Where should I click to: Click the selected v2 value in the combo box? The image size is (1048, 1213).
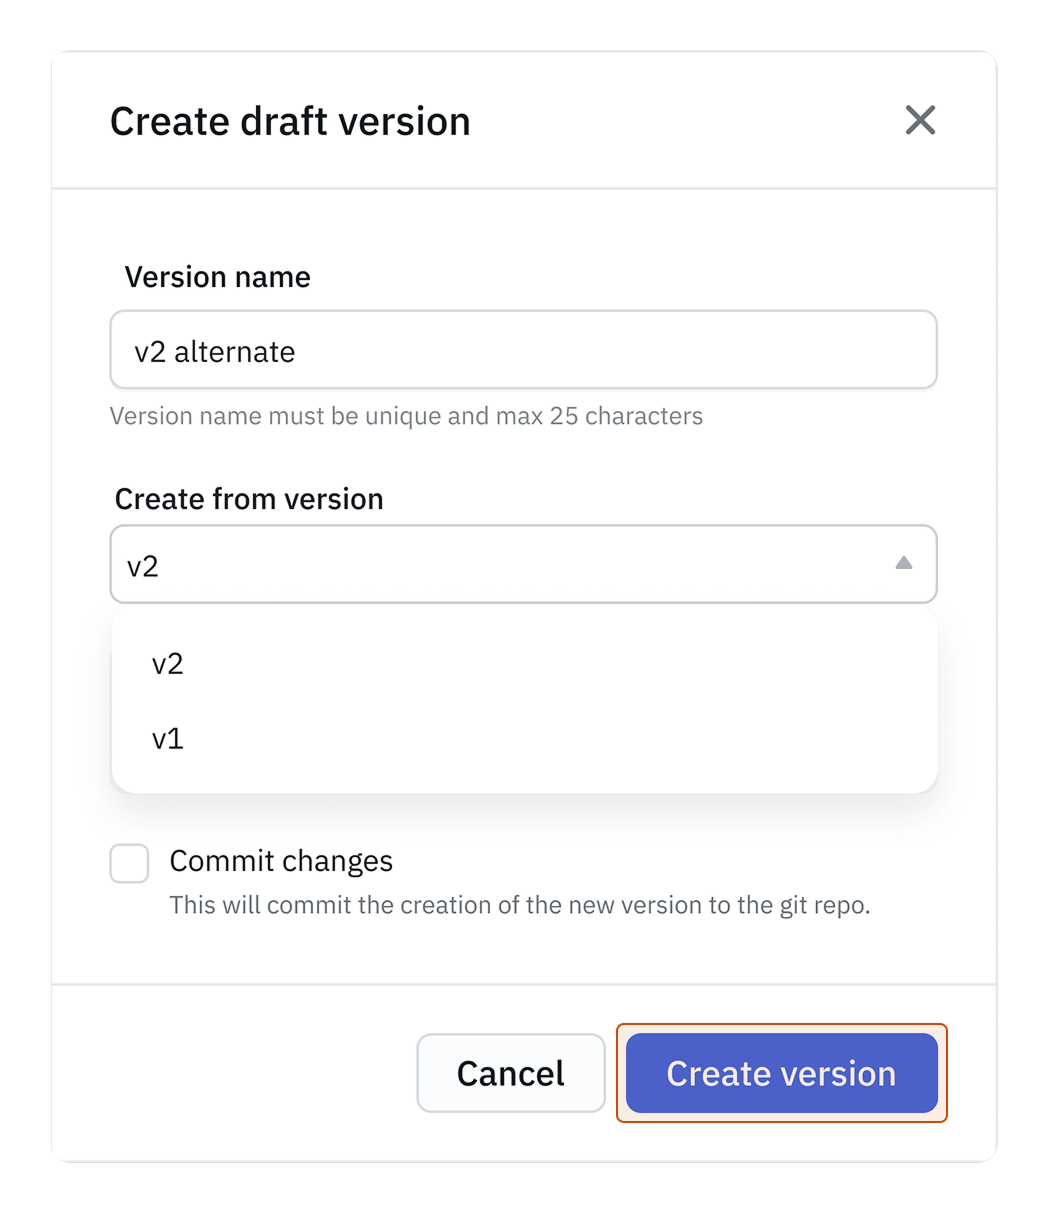click(x=143, y=567)
